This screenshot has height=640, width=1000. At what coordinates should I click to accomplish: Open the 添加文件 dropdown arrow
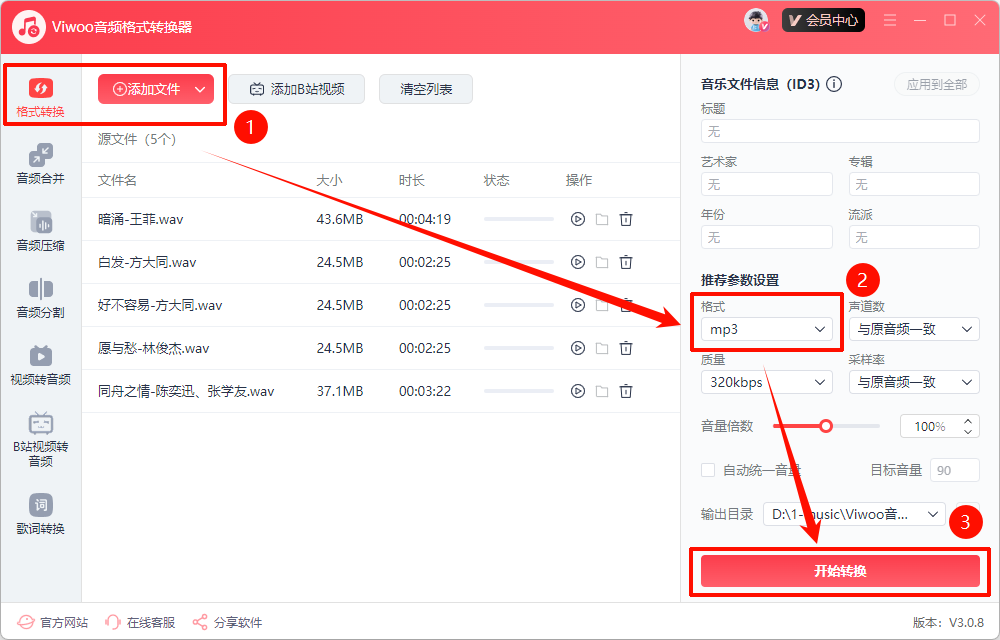200,89
